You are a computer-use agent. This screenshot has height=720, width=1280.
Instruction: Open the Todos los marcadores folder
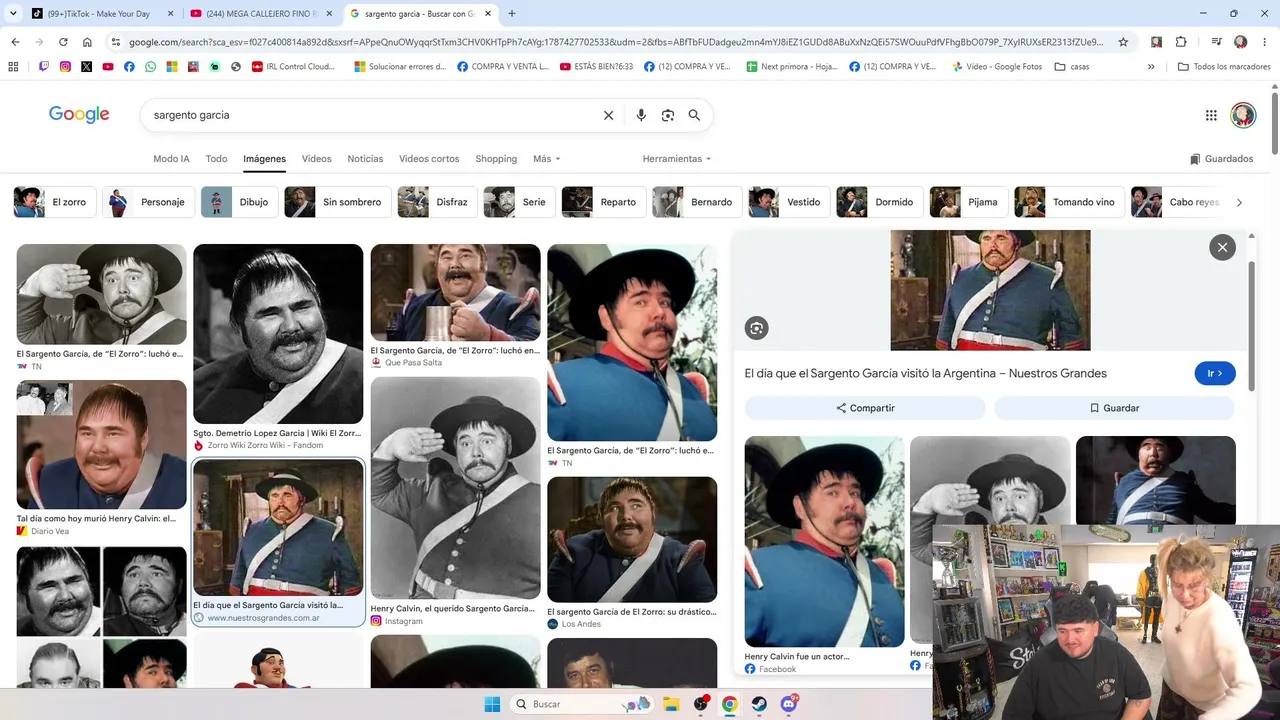coord(1224,67)
